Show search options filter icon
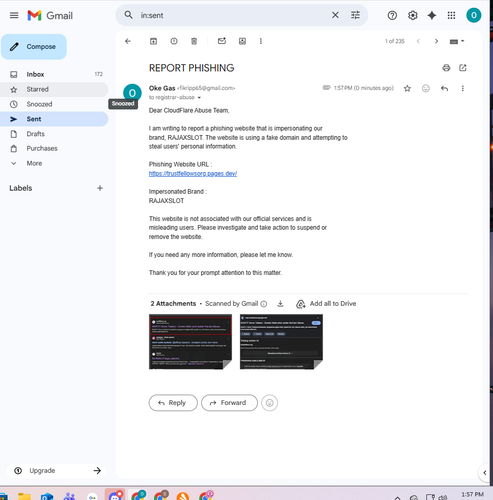 point(355,15)
